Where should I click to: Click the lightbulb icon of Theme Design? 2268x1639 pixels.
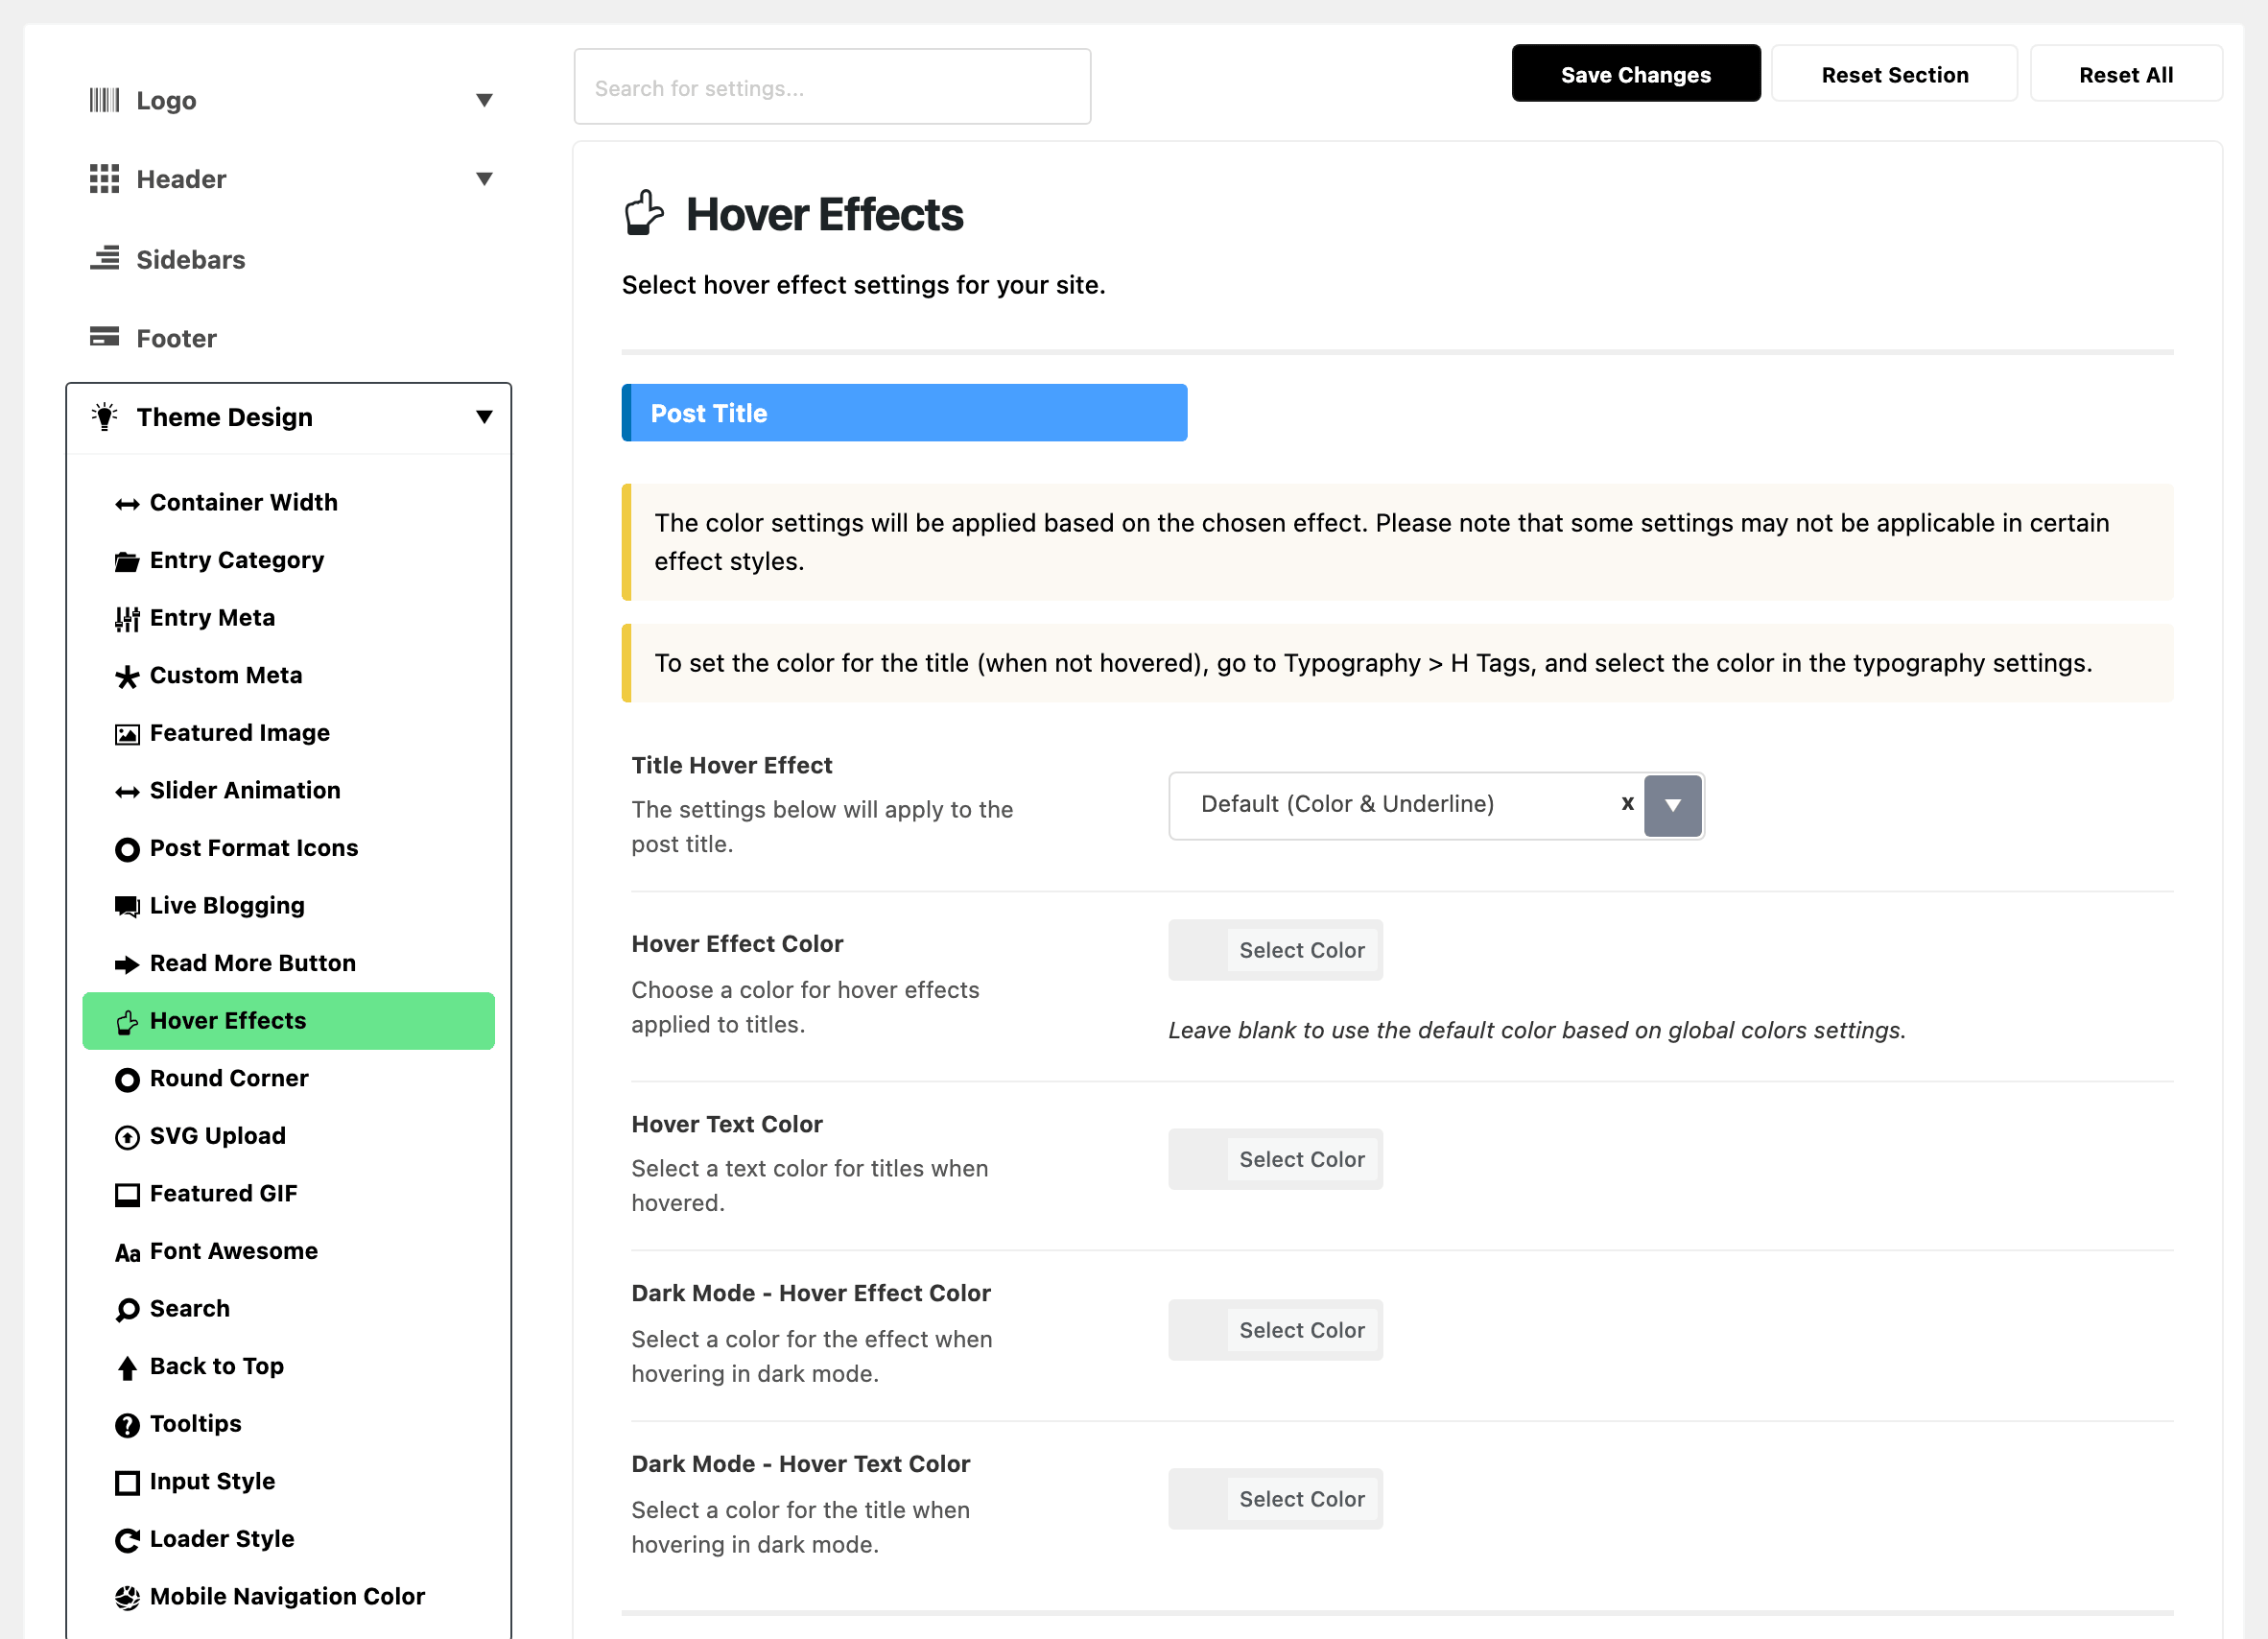coord(104,416)
